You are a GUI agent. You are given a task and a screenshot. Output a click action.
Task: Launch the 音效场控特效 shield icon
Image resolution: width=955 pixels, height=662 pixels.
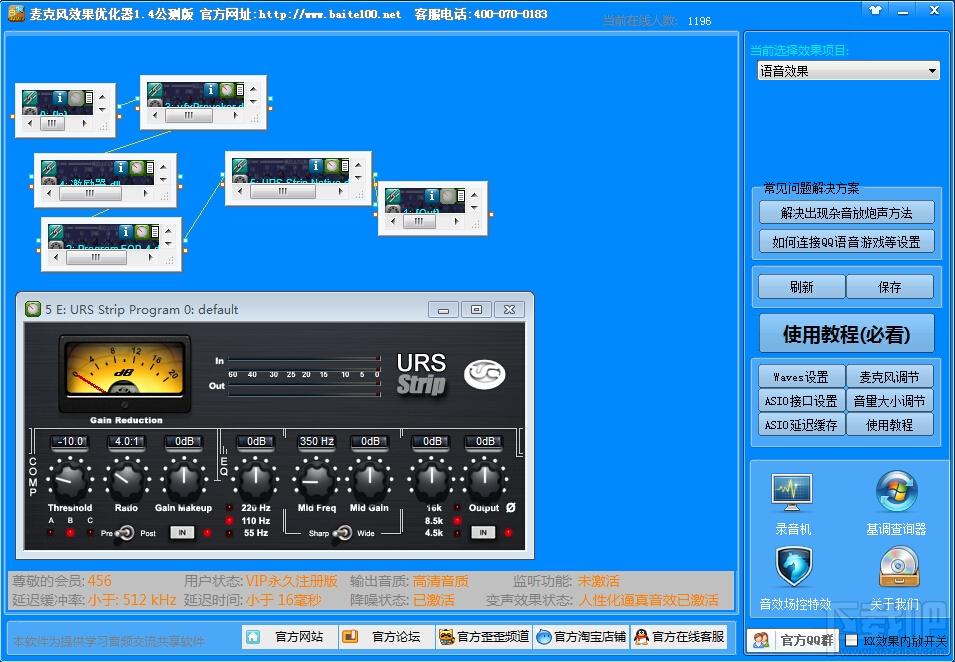pos(794,568)
